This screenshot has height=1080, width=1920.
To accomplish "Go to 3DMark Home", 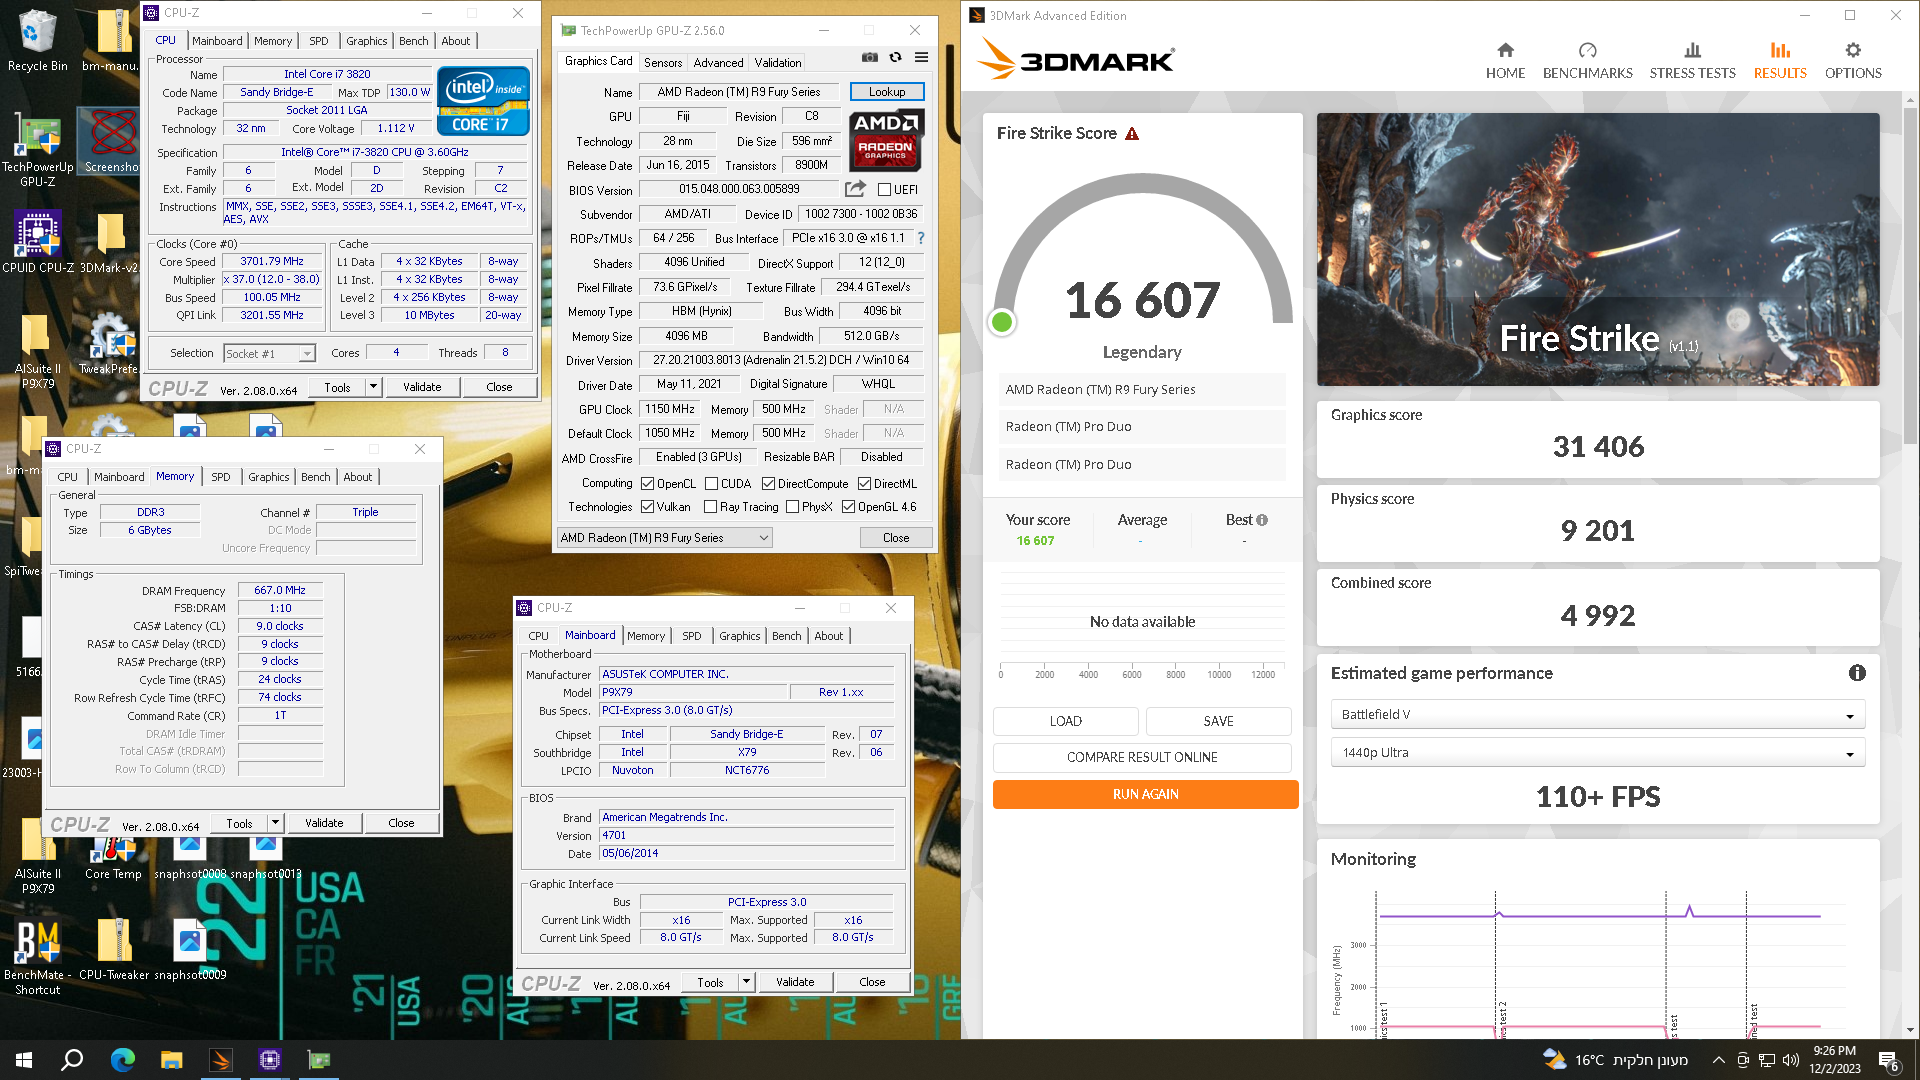I will tap(1505, 60).
